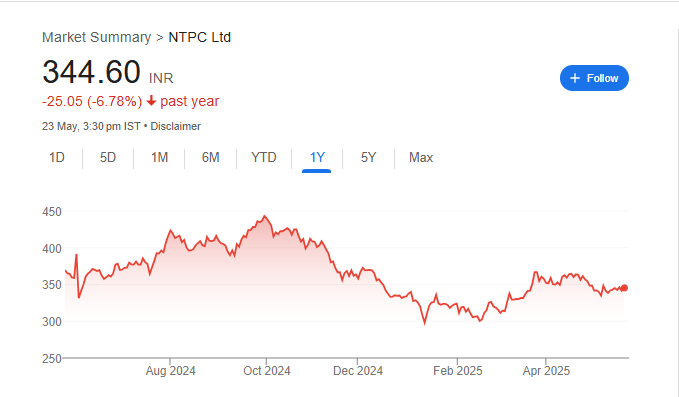Click the Follow button
Viewport: 679px width, 397px height.
(594, 78)
